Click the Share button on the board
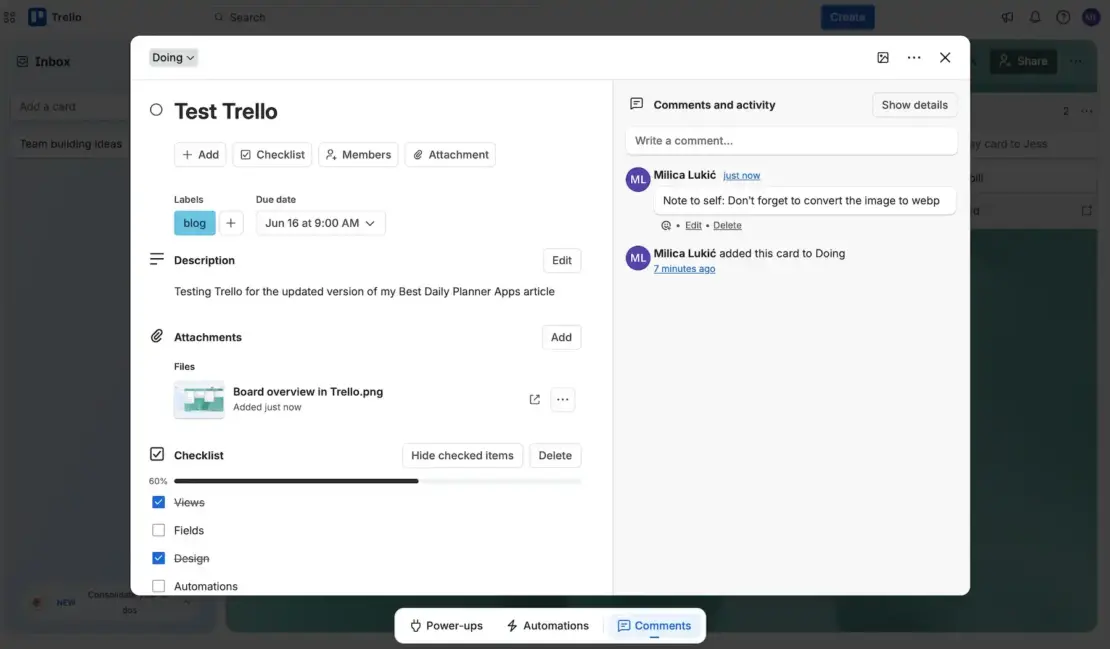Viewport: 1110px width, 649px height. point(1023,62)
